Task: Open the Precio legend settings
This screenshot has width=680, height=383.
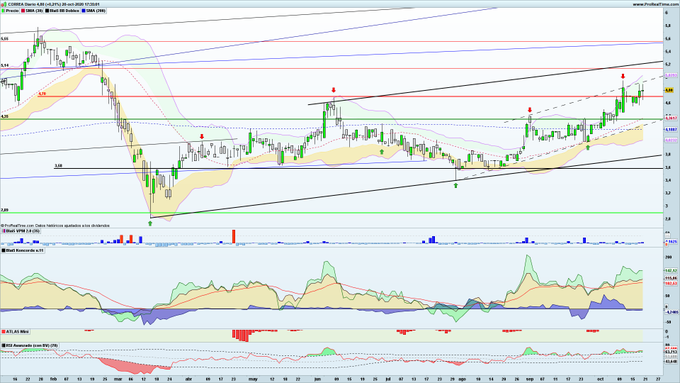Action: tap(10, 10)
